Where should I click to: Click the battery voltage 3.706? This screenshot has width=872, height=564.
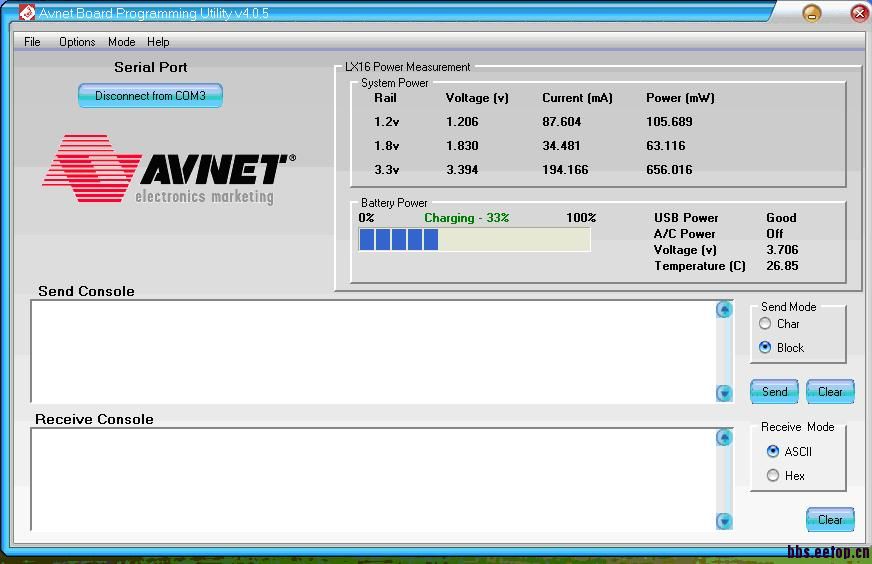[x=782, y=249]
